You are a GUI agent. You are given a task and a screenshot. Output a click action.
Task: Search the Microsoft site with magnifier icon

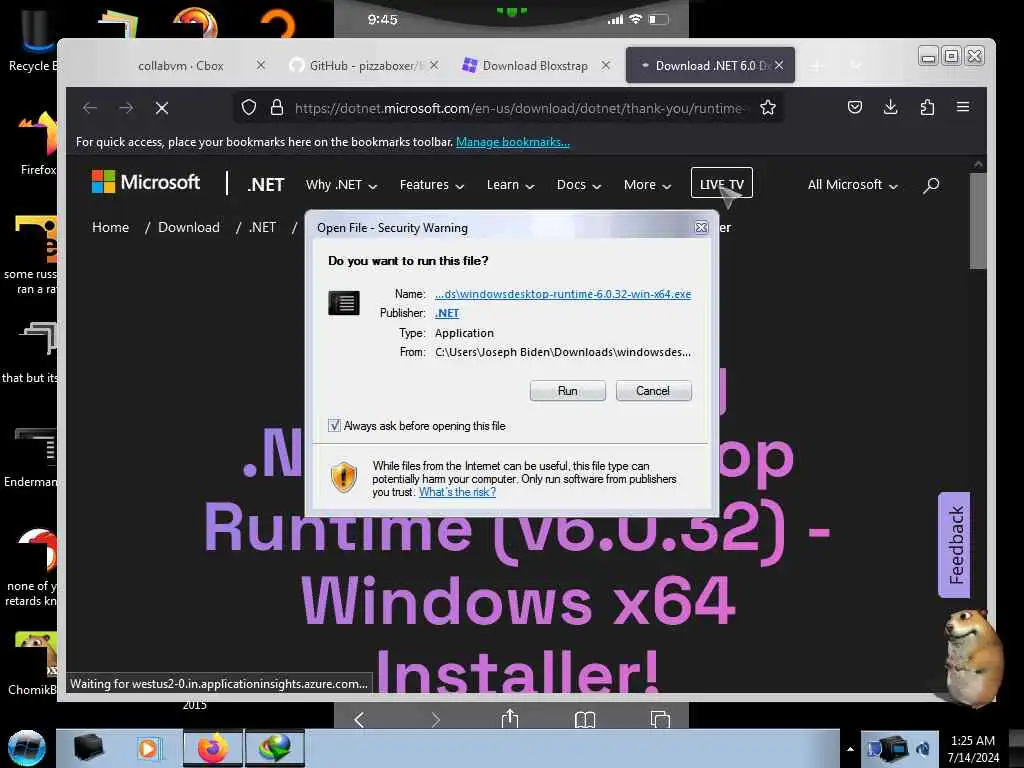tap(931, 185)
